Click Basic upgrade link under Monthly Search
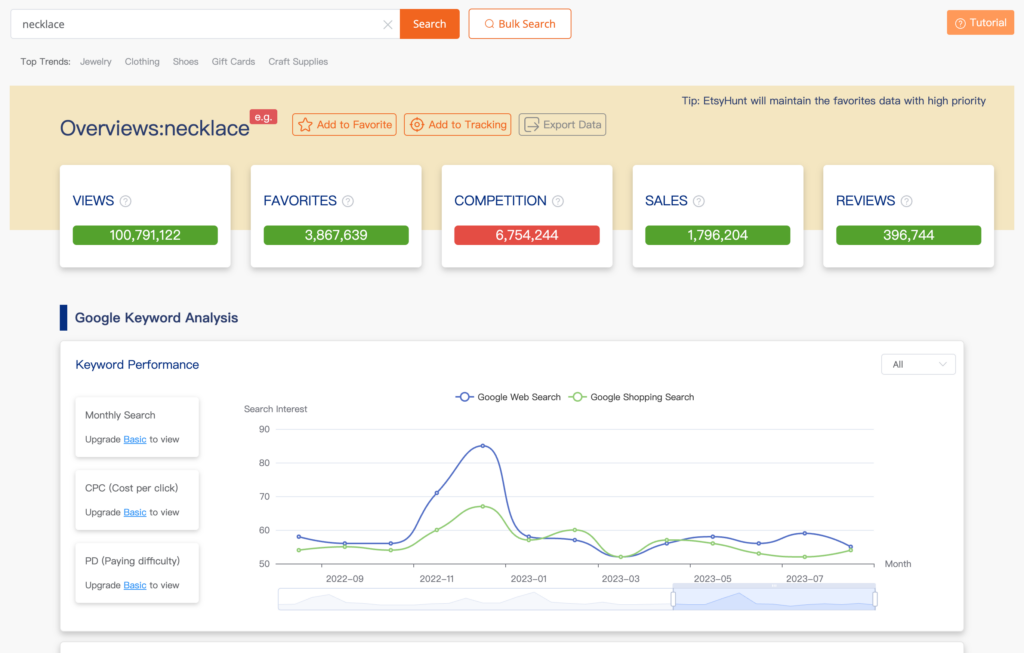 coord(135,440)
